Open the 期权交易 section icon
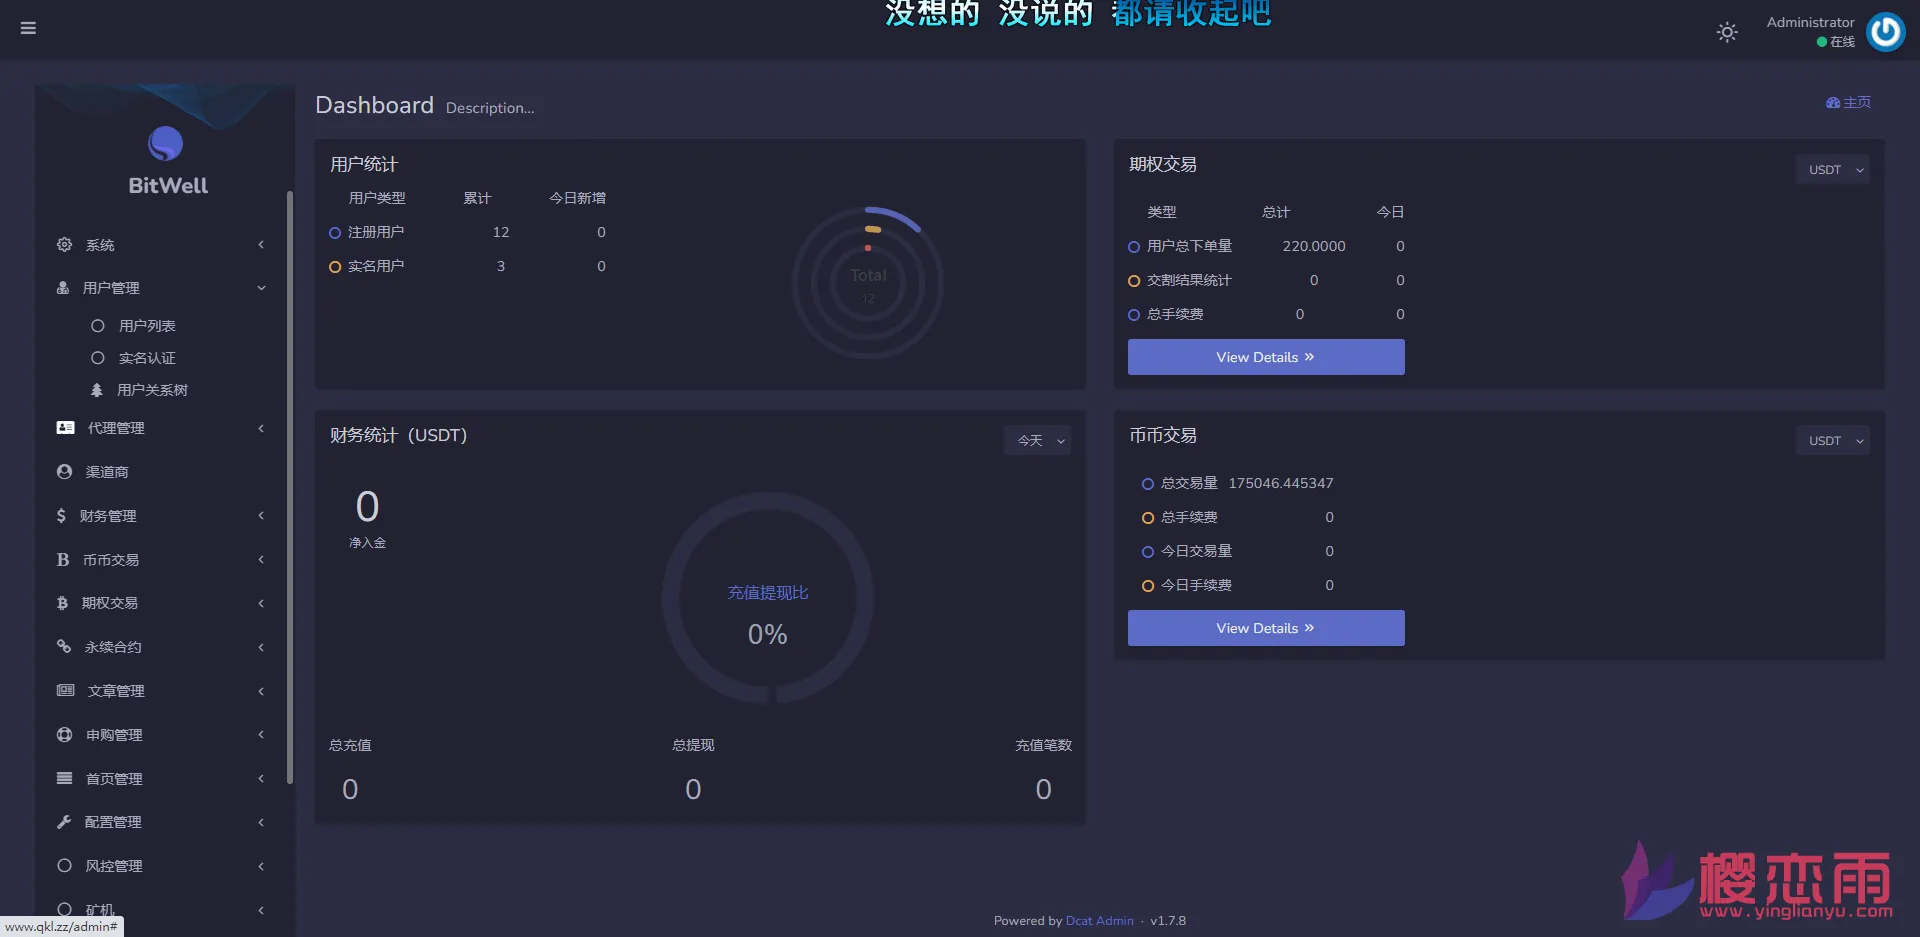The width and height of the screenshot is (1920, 937). click(63, 603)
